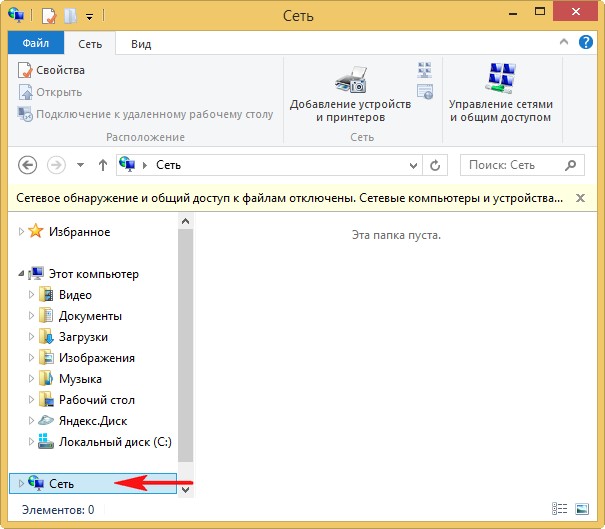Switch to details view in status bar

(x=560, y=509)
